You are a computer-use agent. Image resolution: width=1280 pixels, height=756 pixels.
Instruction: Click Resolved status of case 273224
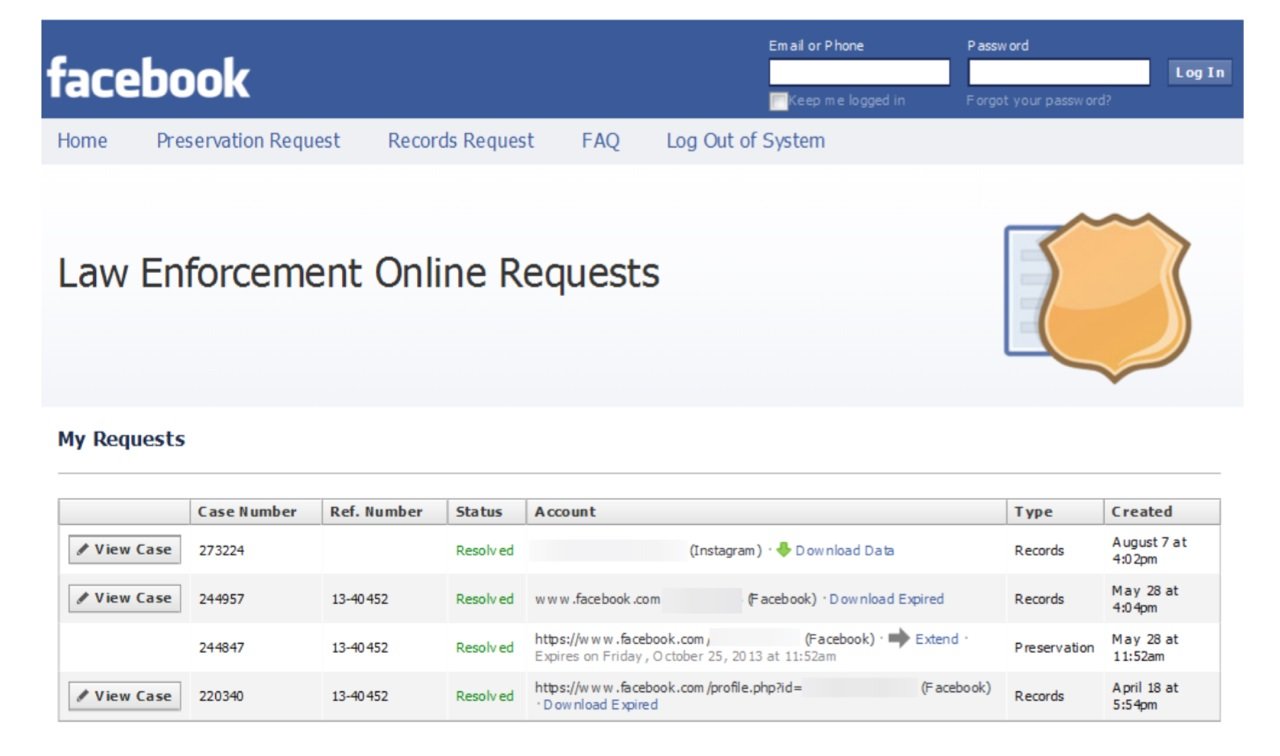tap(485, 550)
